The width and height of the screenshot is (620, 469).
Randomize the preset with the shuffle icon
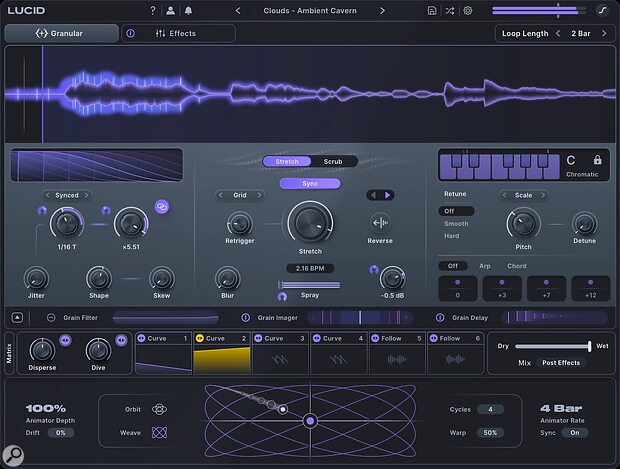point(450,11)
